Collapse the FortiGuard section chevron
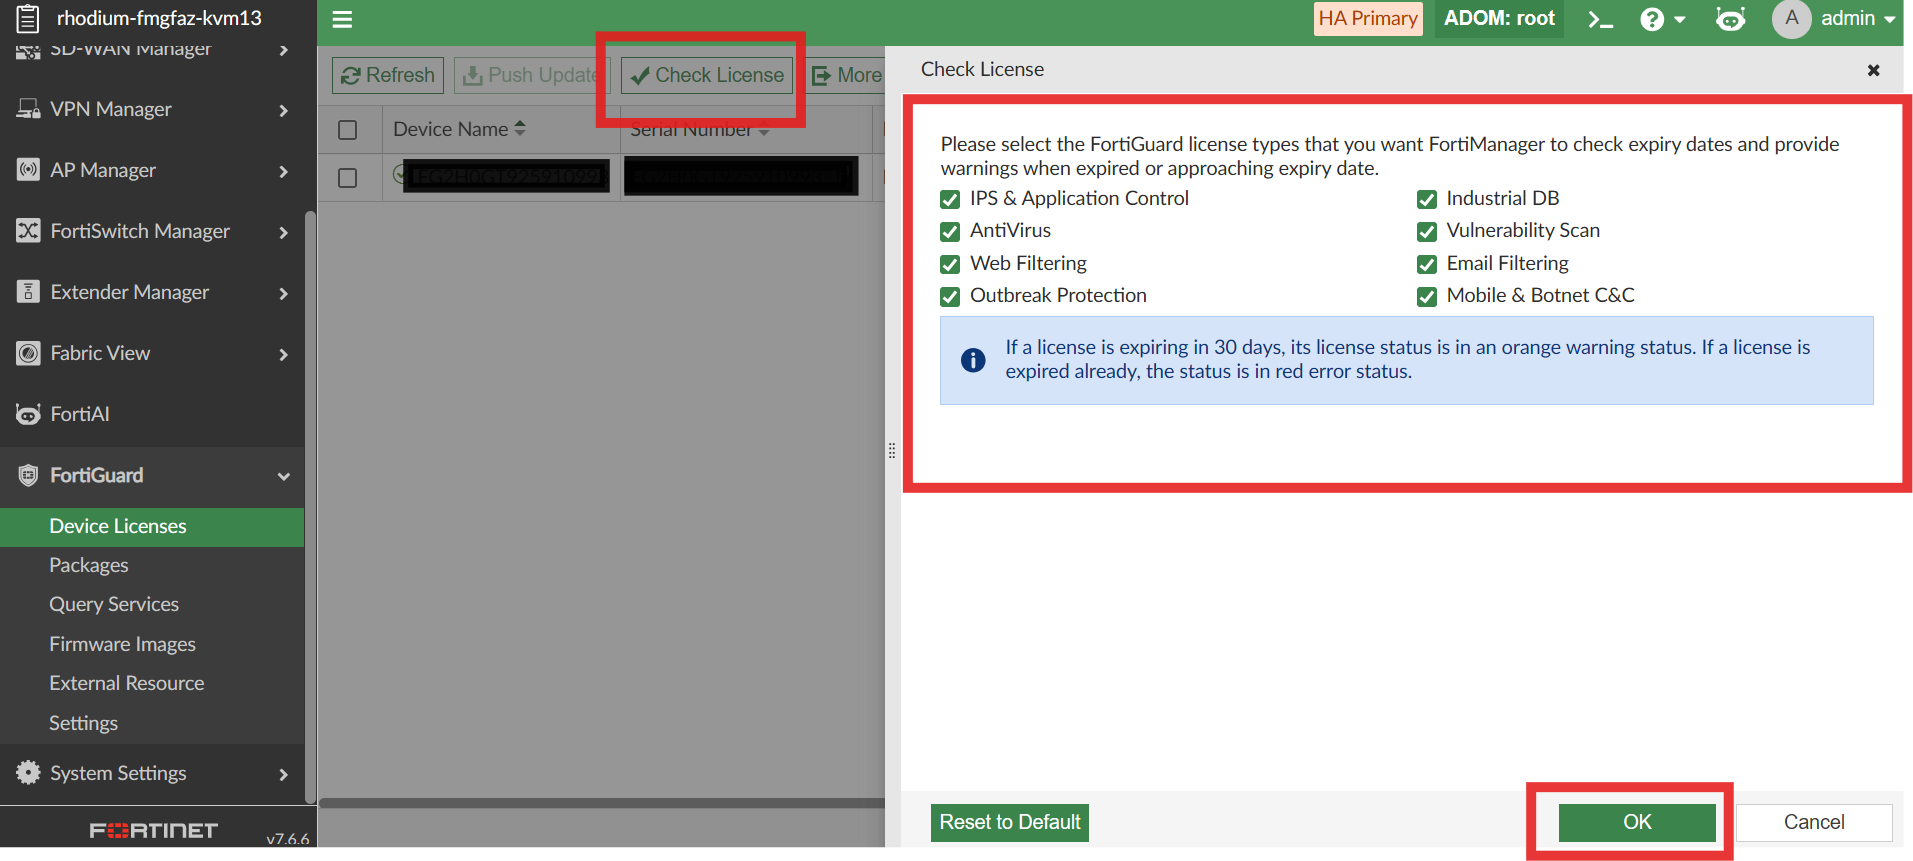 [x=284, y=476]
